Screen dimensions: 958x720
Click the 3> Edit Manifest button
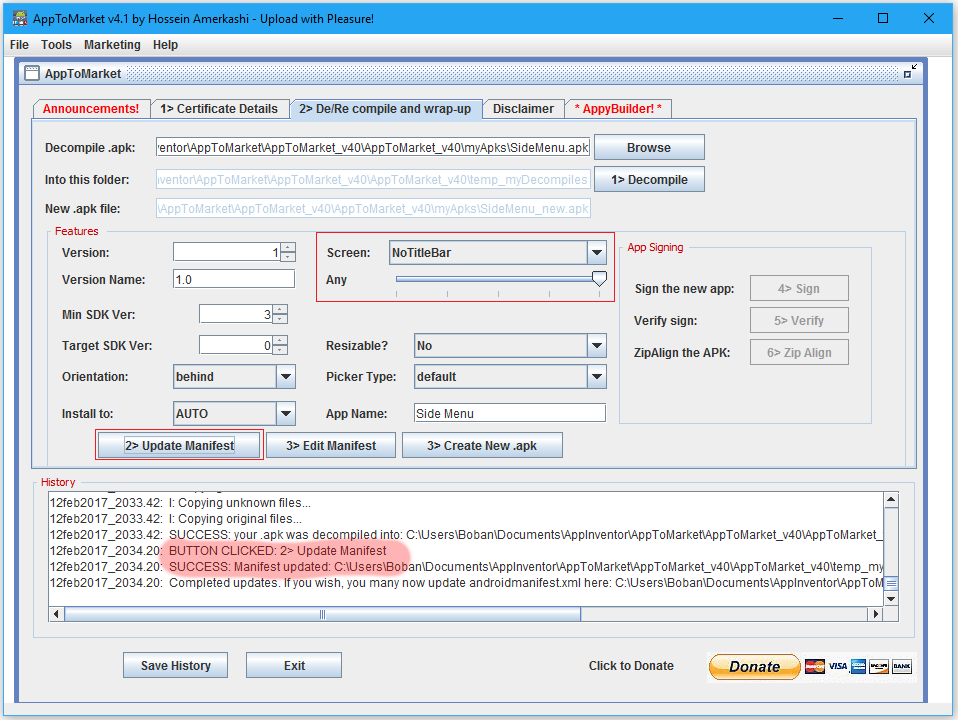click(331, 446)
